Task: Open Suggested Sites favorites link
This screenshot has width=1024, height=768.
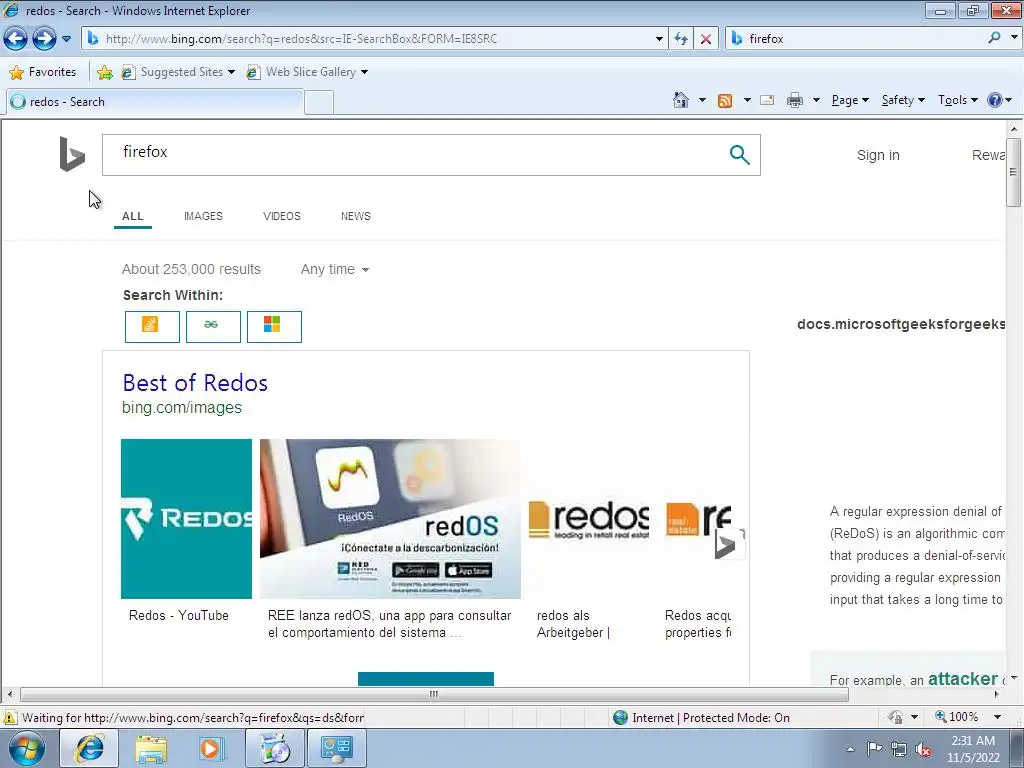Action: [x=178, y=72]
